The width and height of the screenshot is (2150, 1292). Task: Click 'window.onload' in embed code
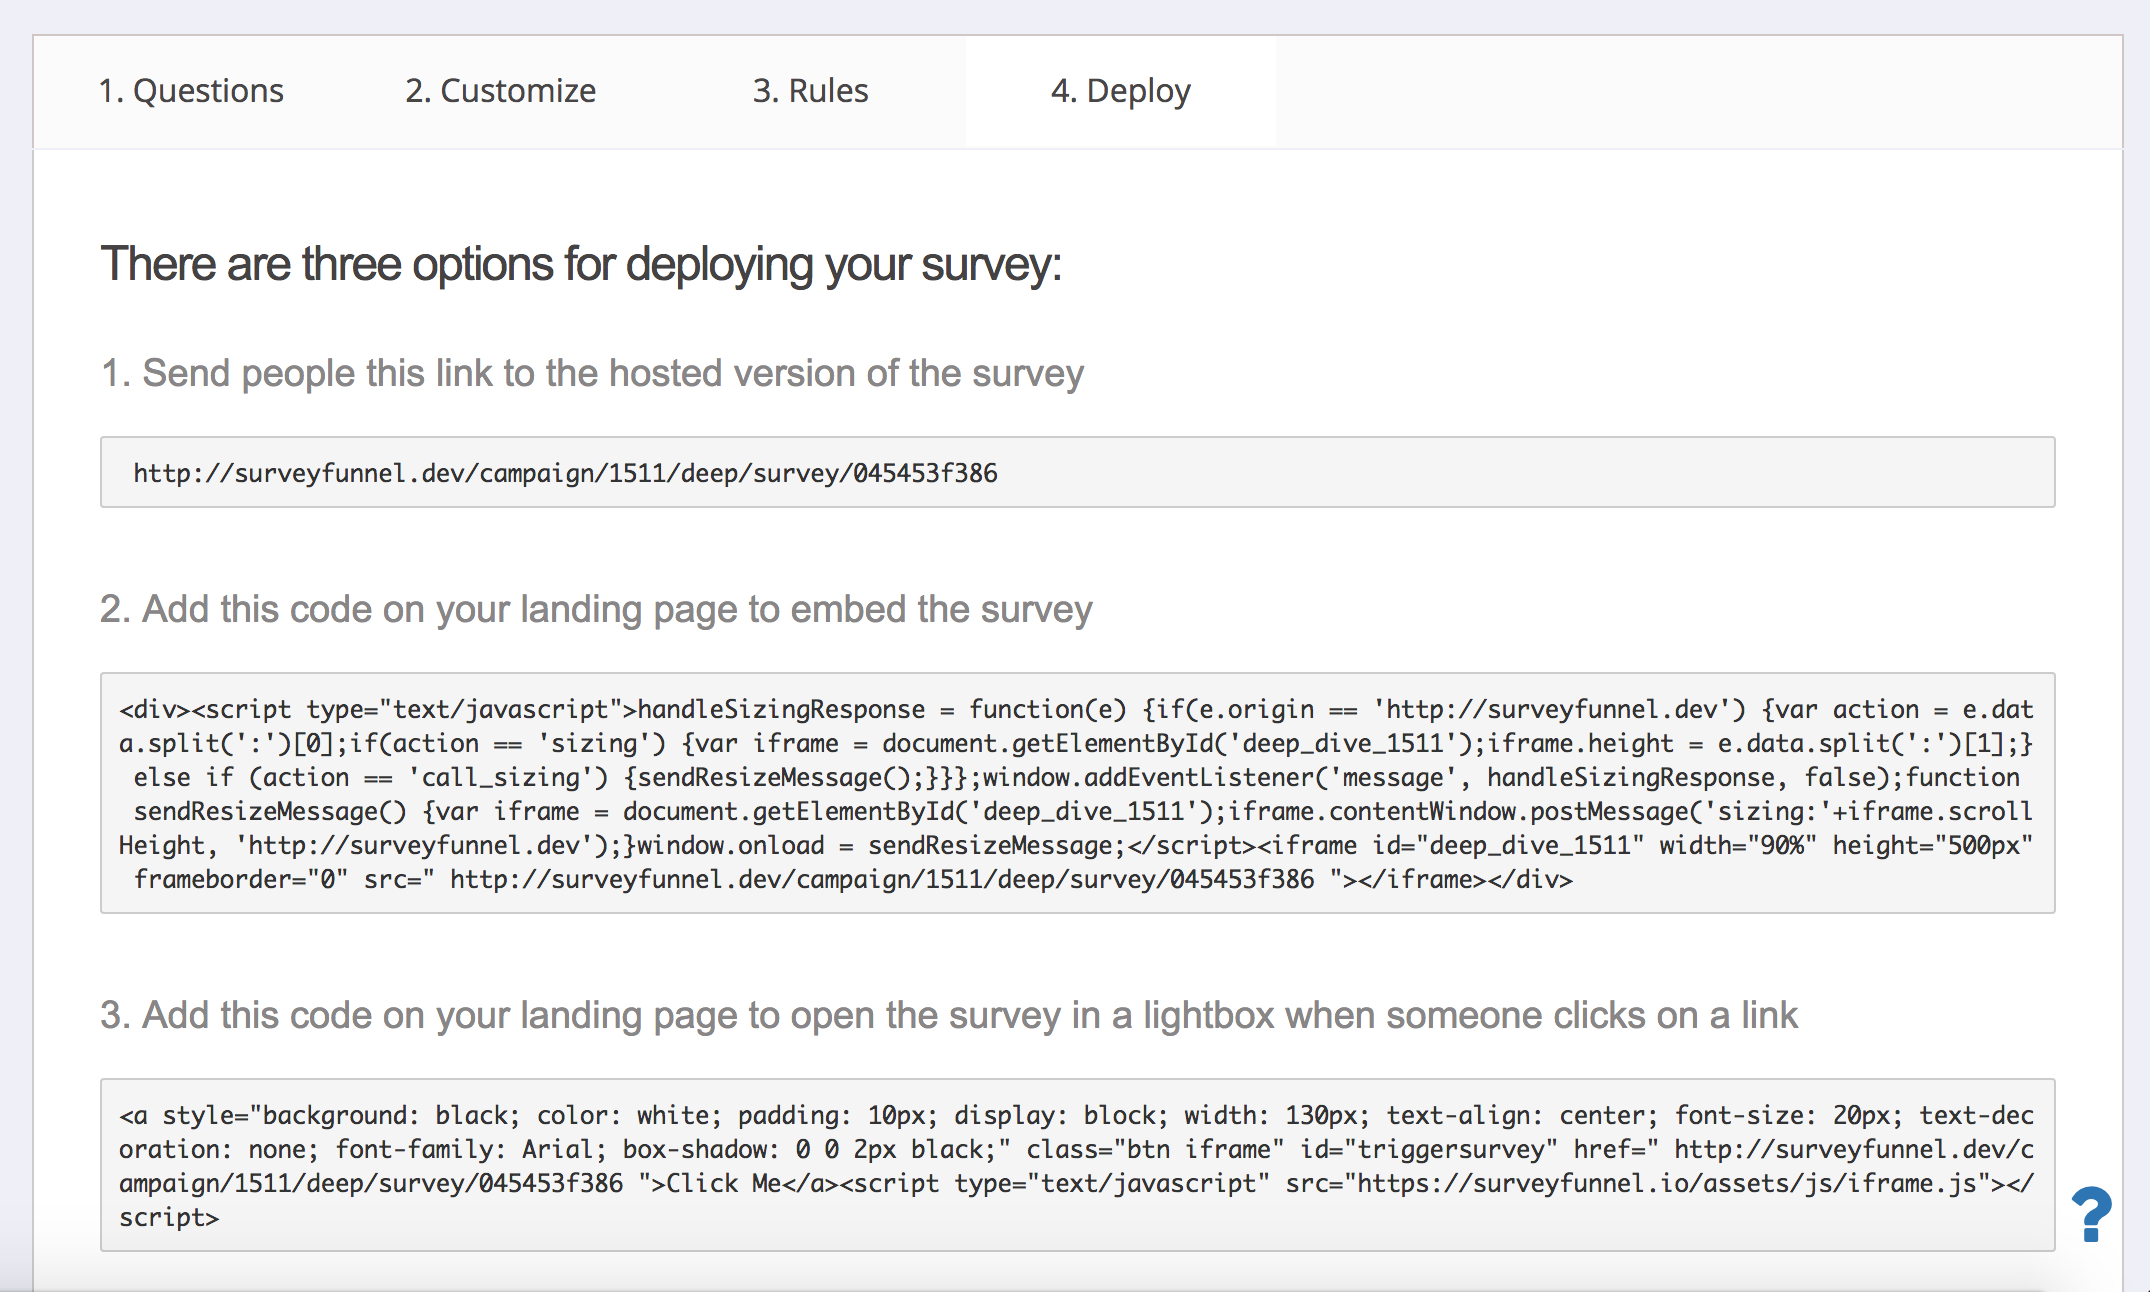pos(730,846)
